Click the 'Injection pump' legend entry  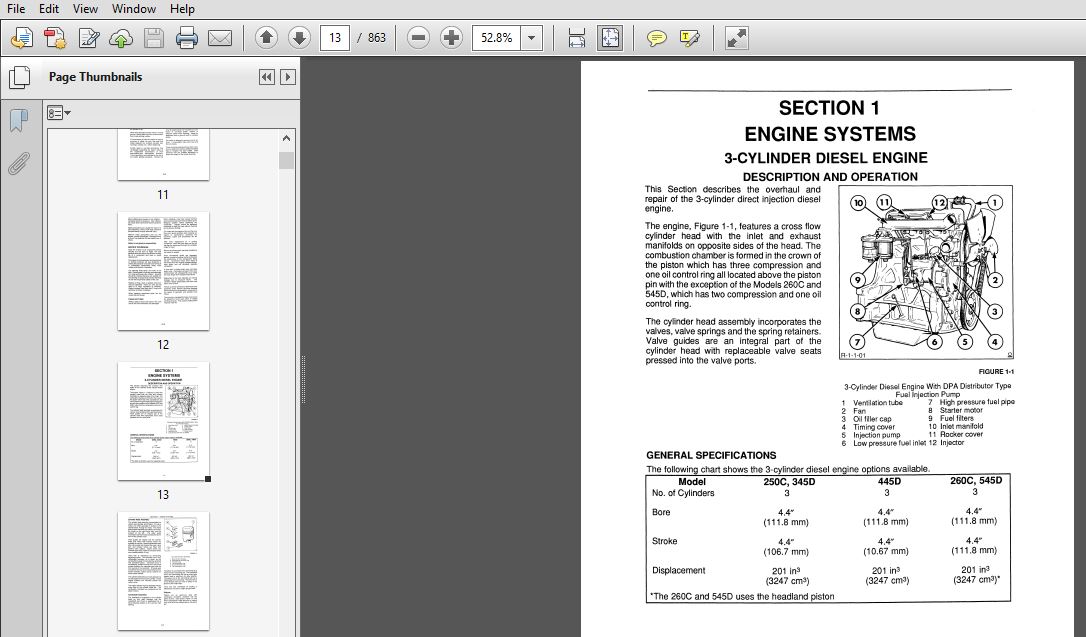coord(877,436)
